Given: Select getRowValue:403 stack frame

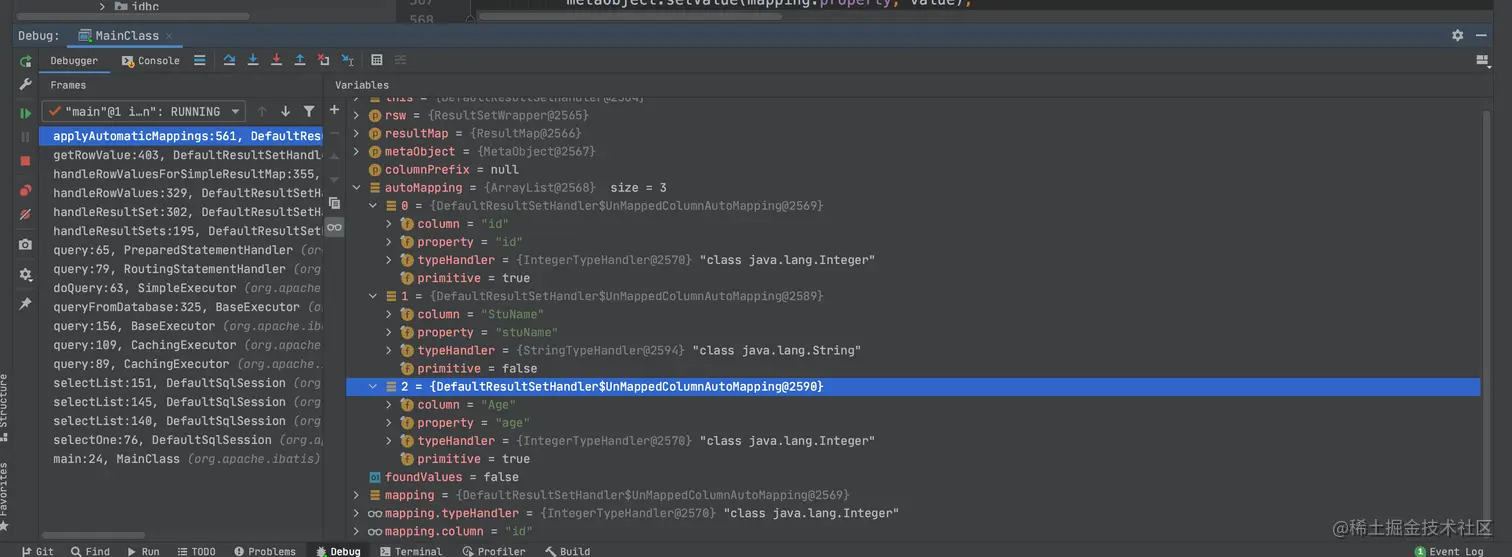Looking at the screenshot, I should (181, 155).
